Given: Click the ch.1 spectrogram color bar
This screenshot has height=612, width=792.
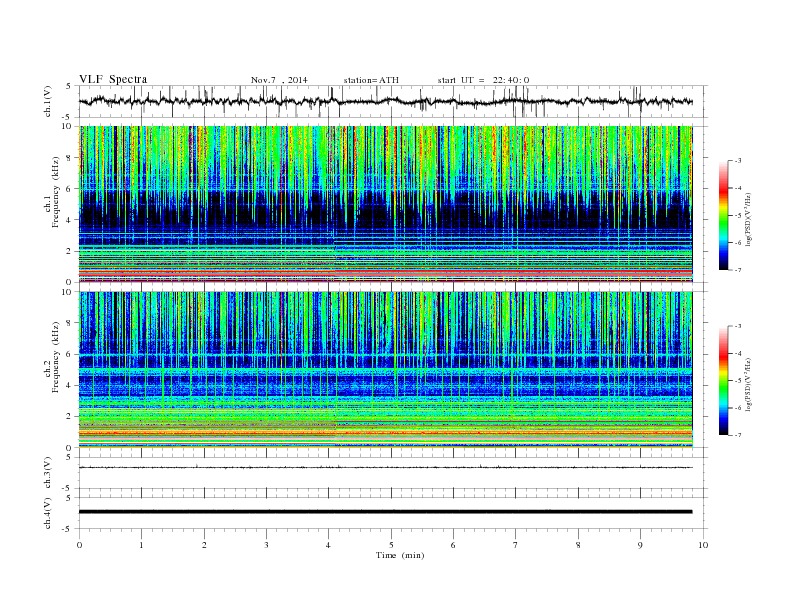Looking at the screenshot, I should click(723, 215).
